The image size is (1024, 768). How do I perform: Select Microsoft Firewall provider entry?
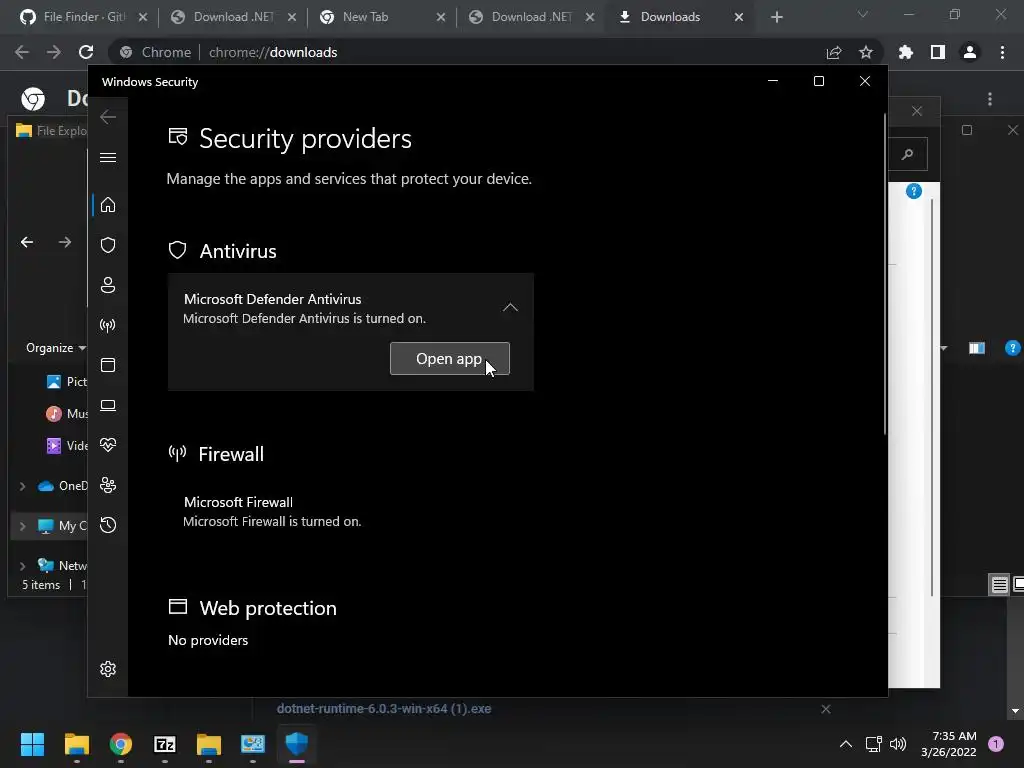(272, 511)
